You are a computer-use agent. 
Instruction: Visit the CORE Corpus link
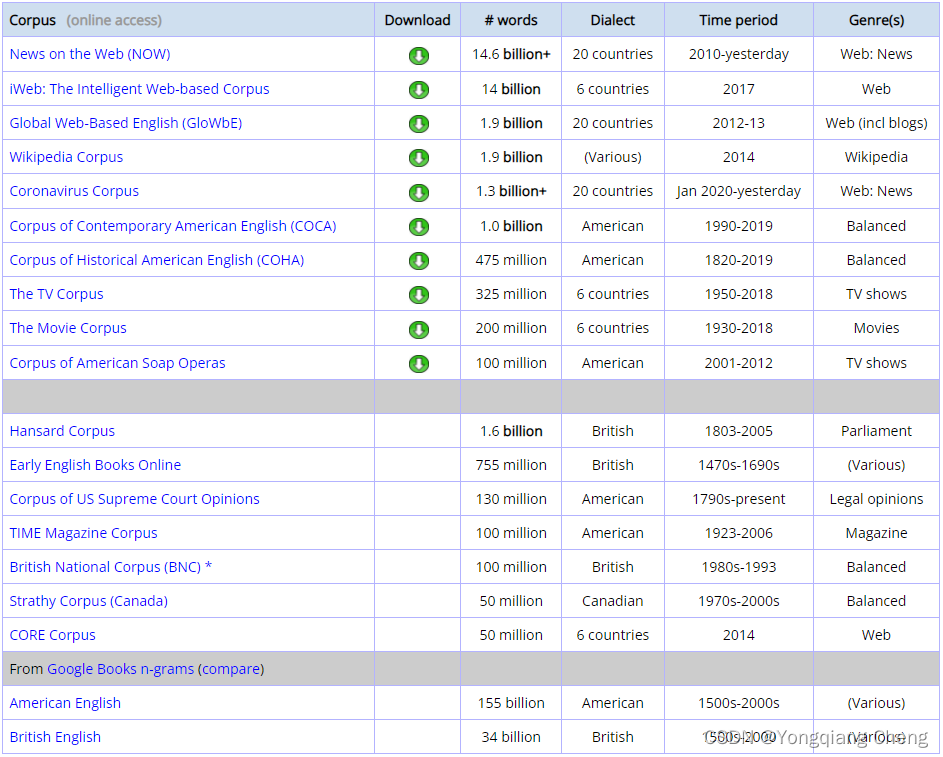52,636
